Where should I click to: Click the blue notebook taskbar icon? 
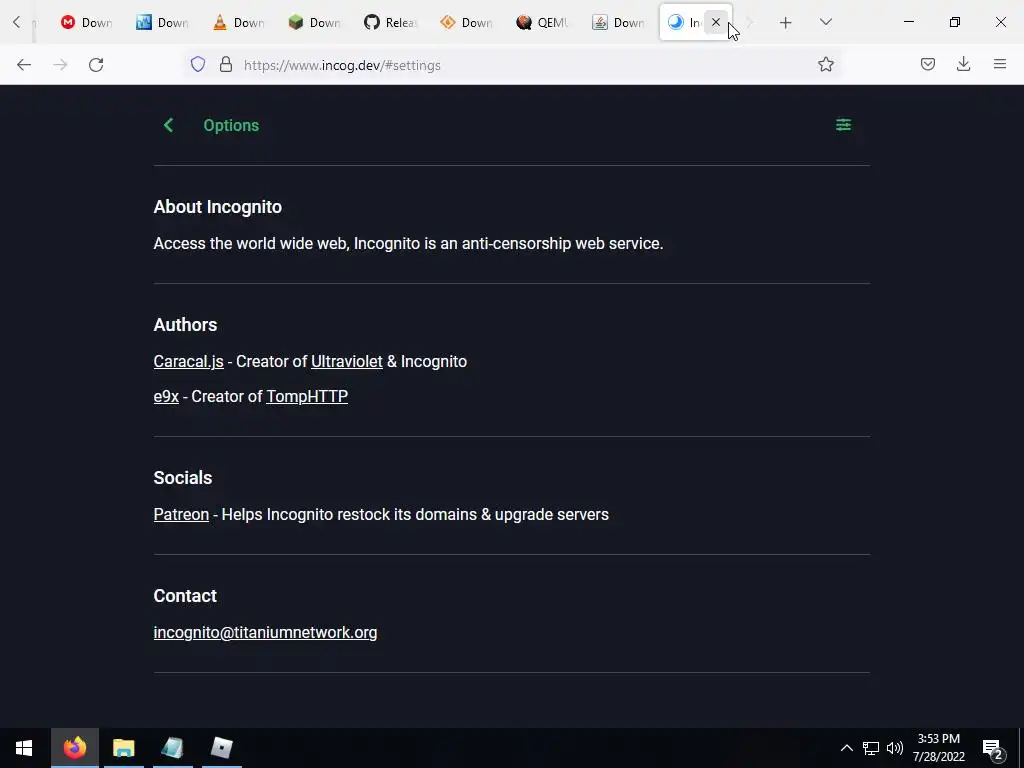(x=172, y=748)
